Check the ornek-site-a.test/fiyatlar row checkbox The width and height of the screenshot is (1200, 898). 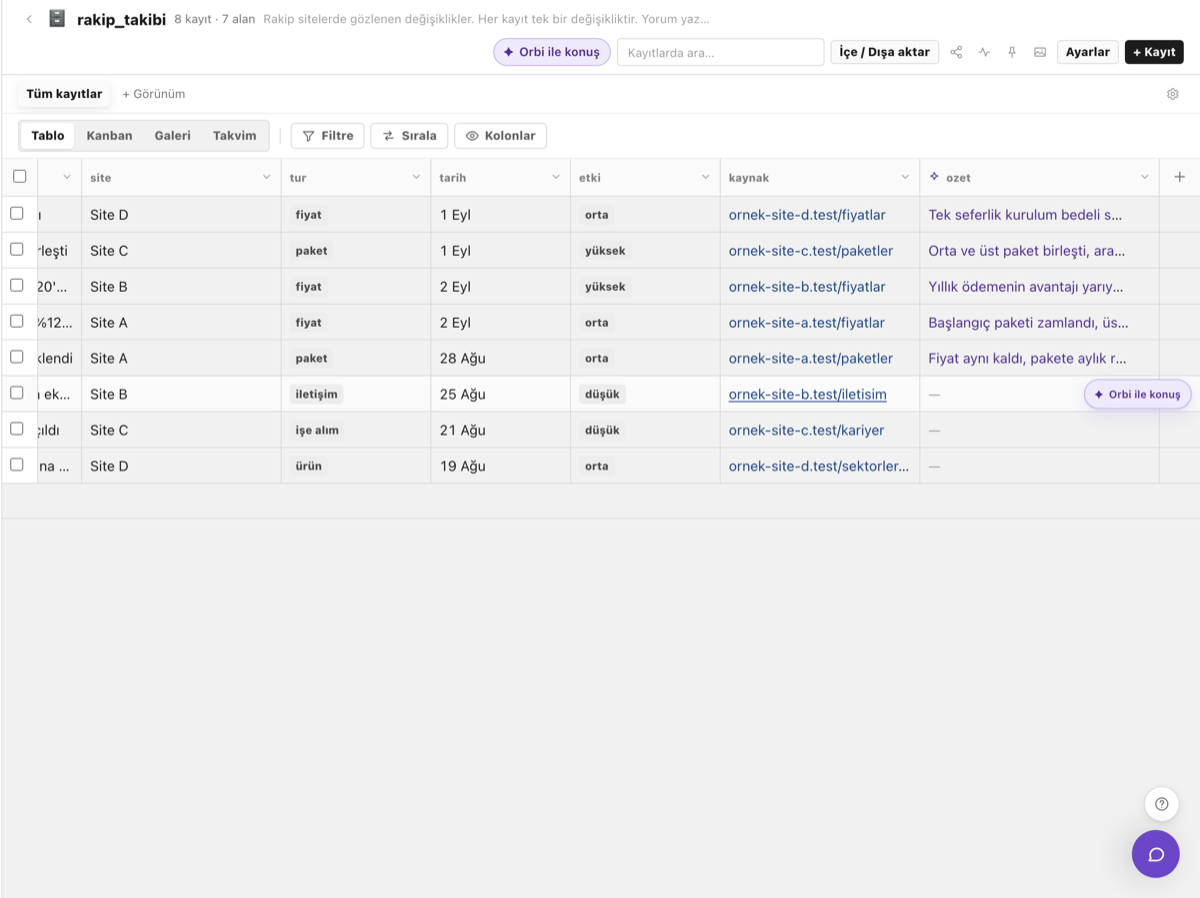click(x=17, y=322)
